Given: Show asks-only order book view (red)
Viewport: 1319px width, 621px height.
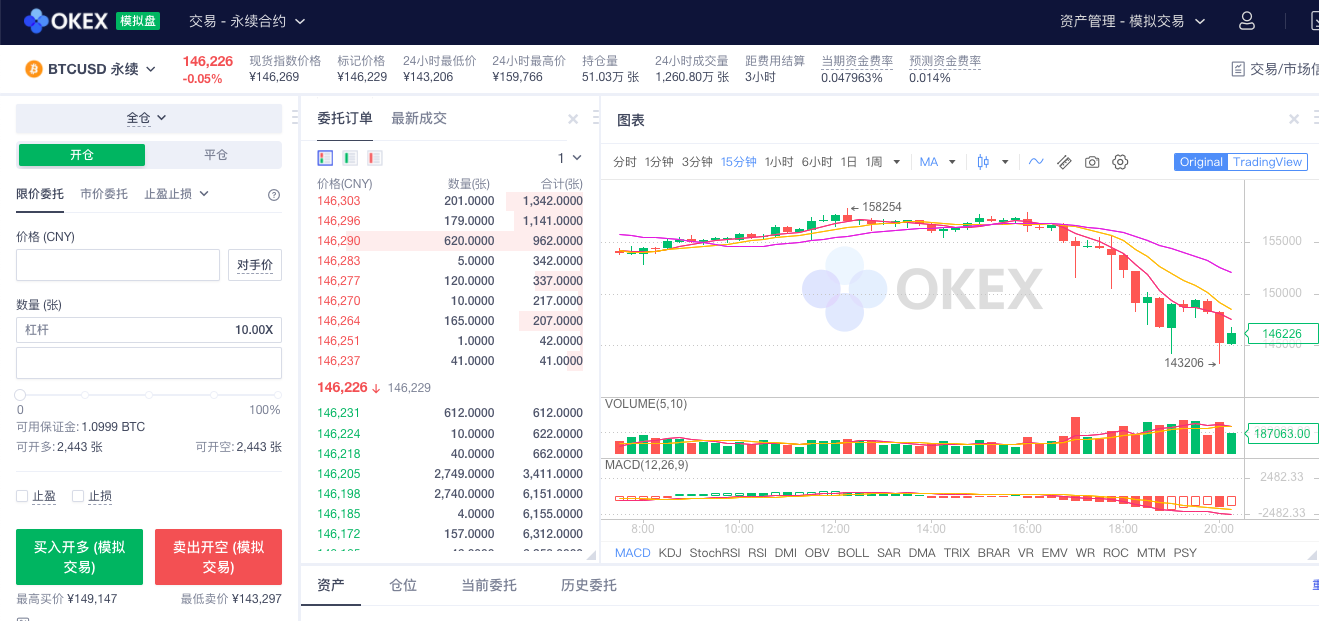Looking at the screenshot, I should 375,158.
